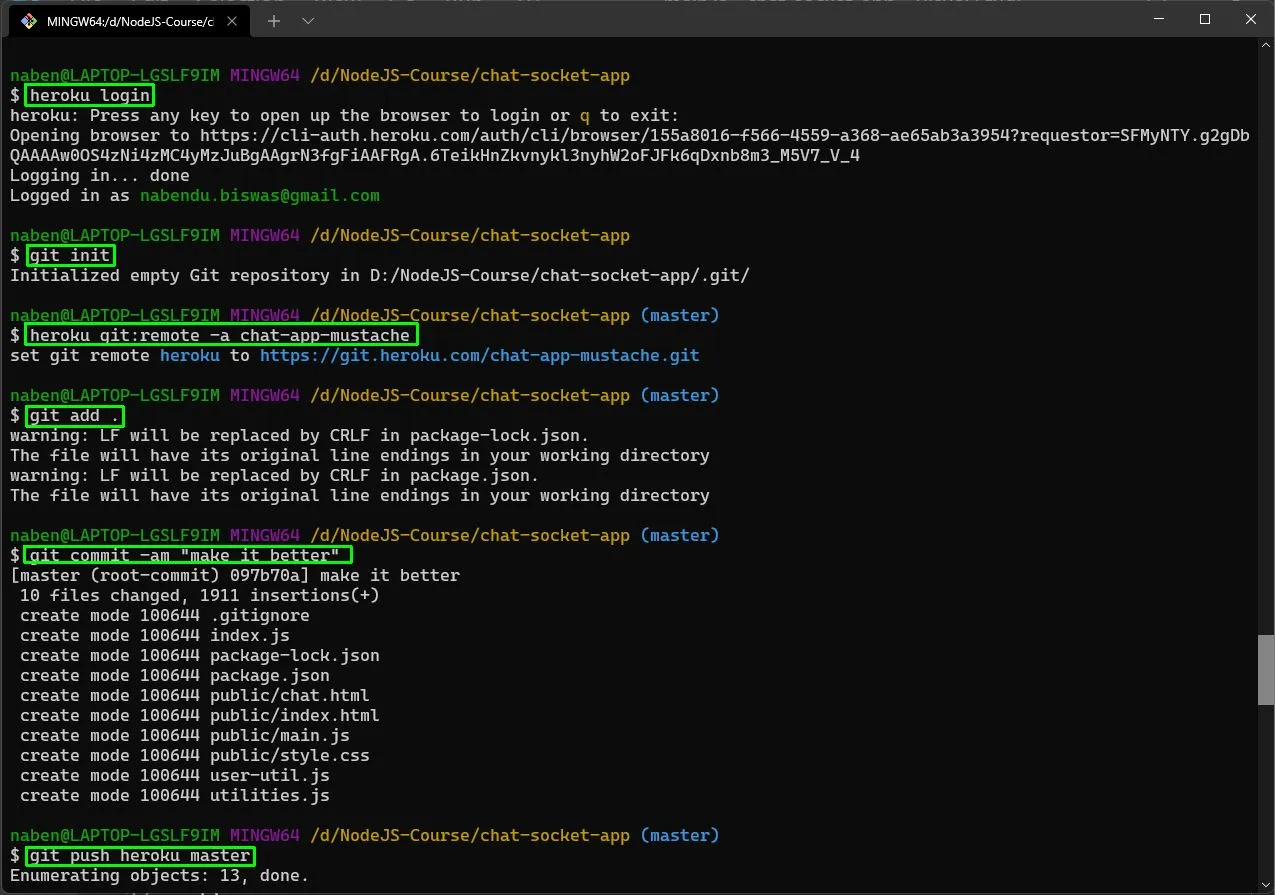Viewport: 1275px width, 895px height.
Task: Click 'create mode 100644 user-util.js' line
Action: pyautogui.click(x=175, y=776)
